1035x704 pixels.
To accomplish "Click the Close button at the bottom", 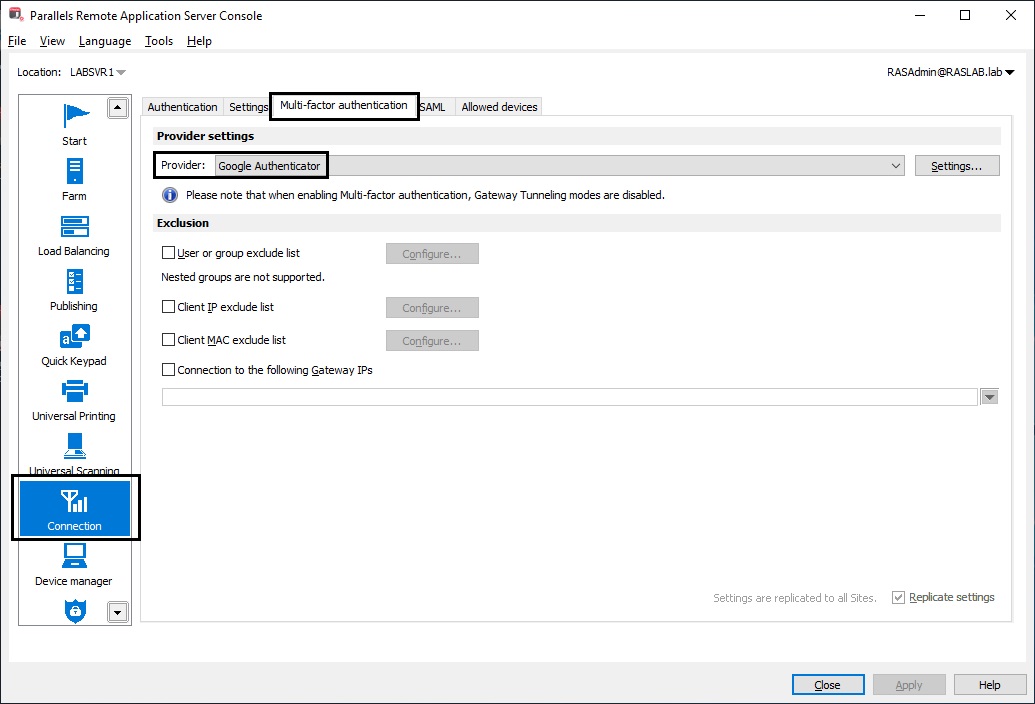I will click(x=828, y=685).
